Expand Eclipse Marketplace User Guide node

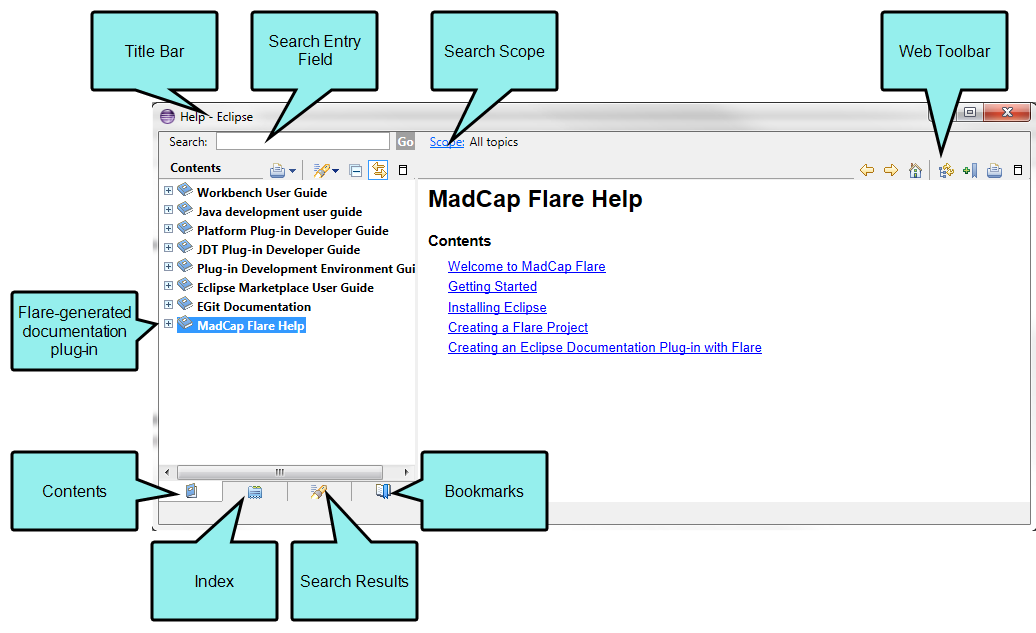coord(168,285)
